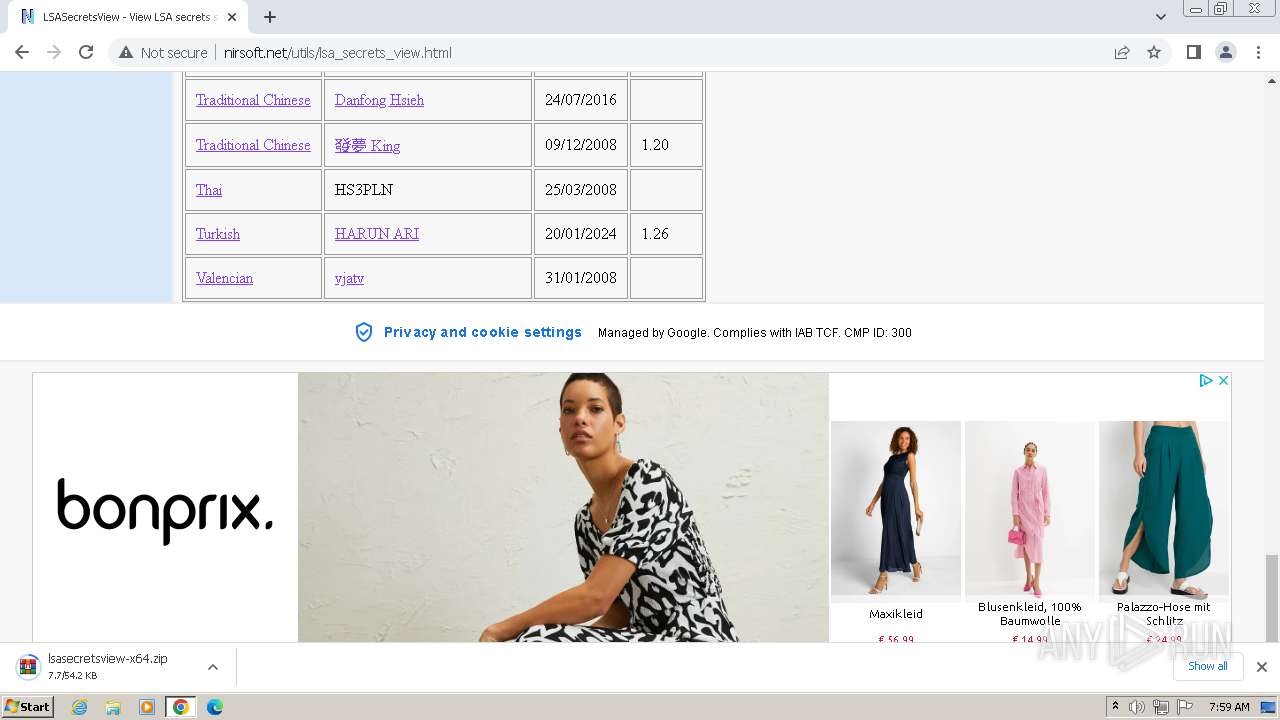Viewport: 1280px width, 720px height.
Task: Open the Action Center flag icon
Action: click(x=1183, y=707)
